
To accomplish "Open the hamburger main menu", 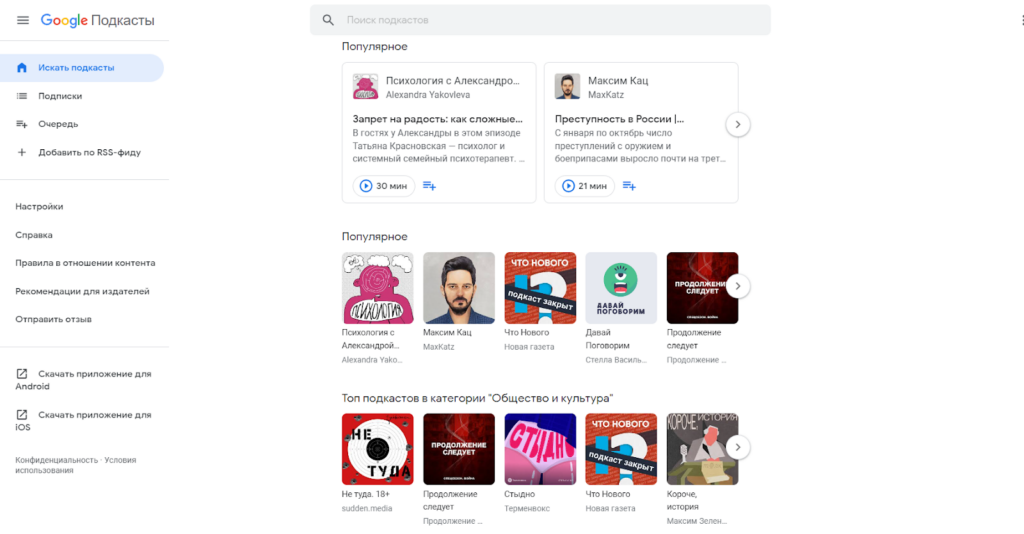I will [x=23, y=20].
